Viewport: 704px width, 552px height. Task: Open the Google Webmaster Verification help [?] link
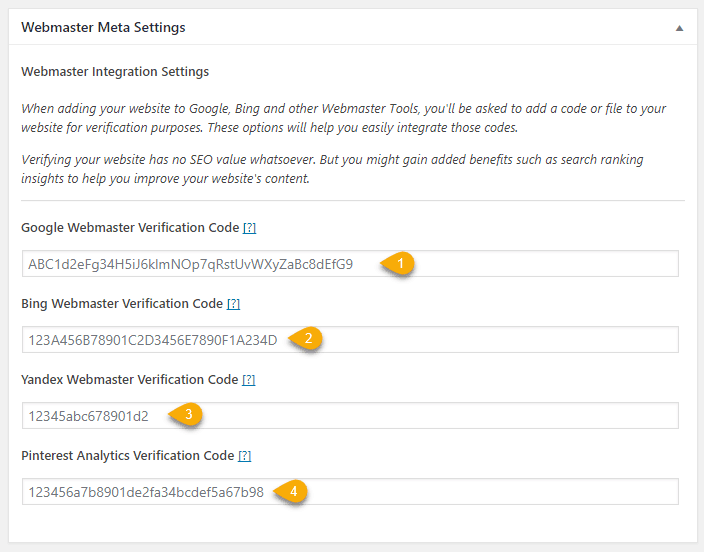[x=250, y=228]
